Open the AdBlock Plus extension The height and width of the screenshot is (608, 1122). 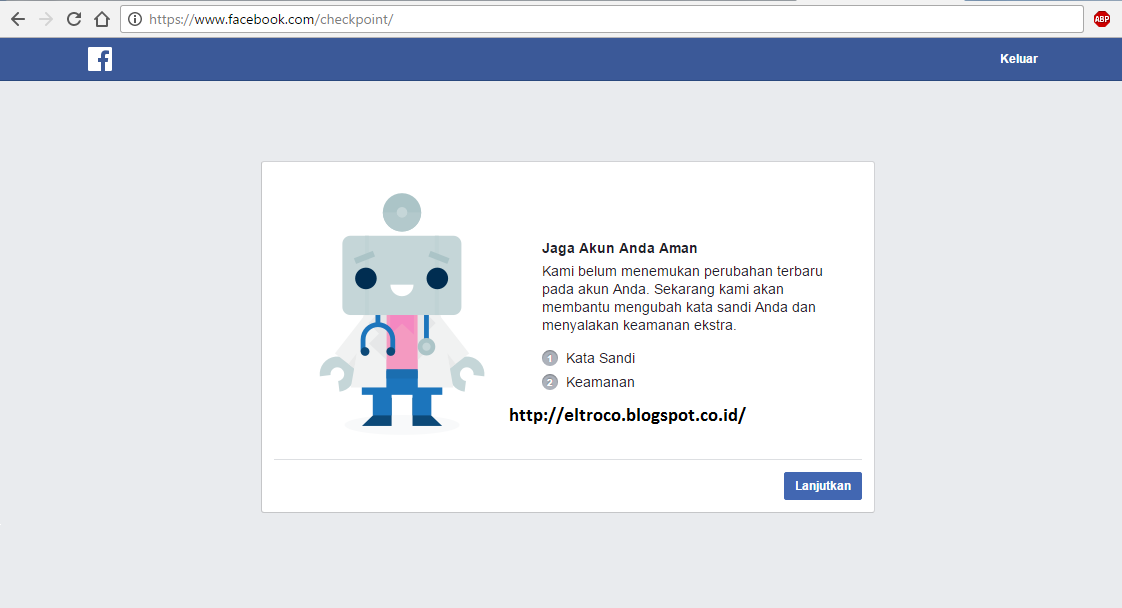[x=1102, y=19]
